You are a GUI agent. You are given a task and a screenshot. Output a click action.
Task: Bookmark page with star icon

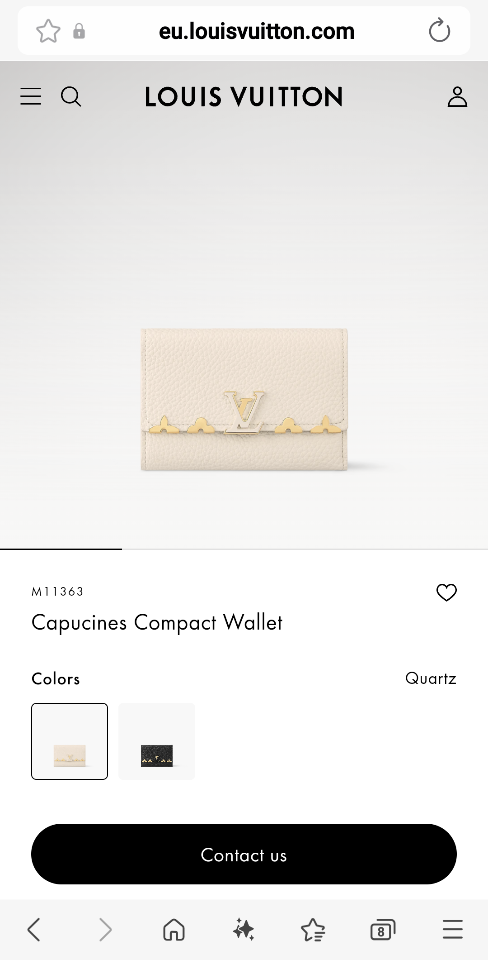pos(48,31)
